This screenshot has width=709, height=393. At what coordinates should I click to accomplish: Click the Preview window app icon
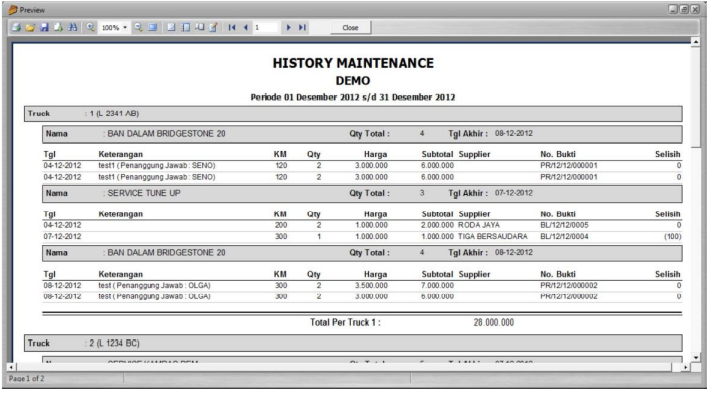click(13, 9)
